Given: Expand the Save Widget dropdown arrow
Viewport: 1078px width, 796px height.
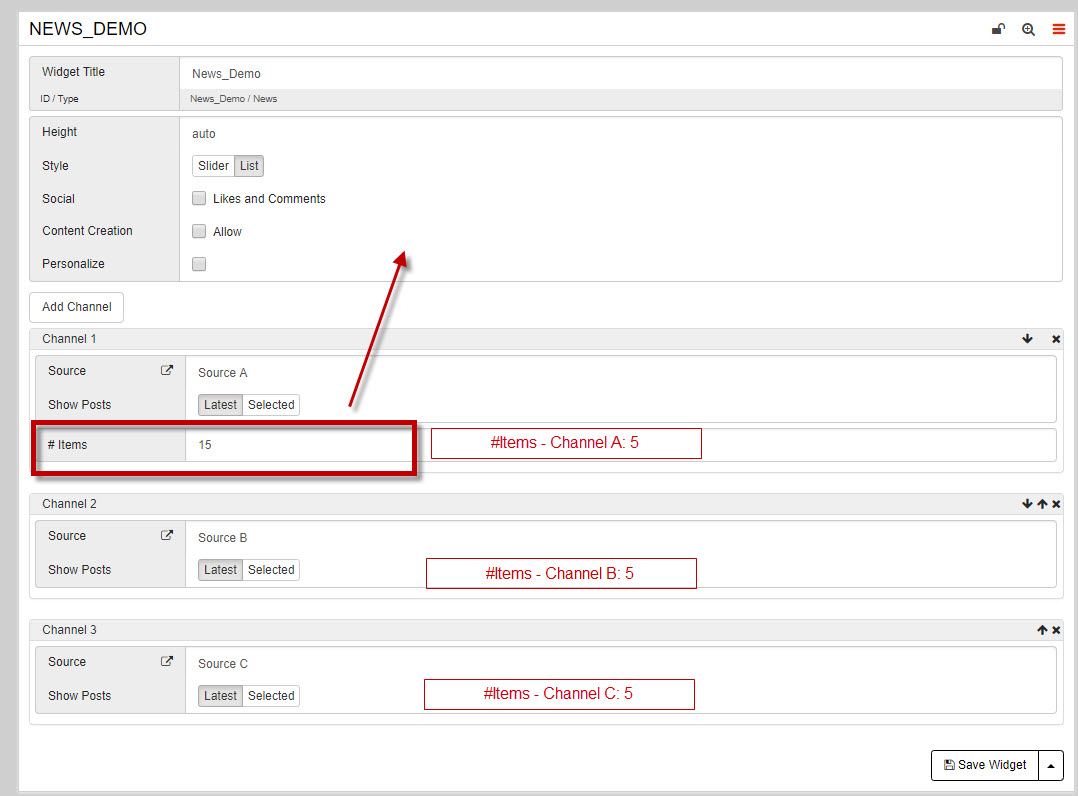Looking at the screenshot, I should click(x=1050, y=765).
